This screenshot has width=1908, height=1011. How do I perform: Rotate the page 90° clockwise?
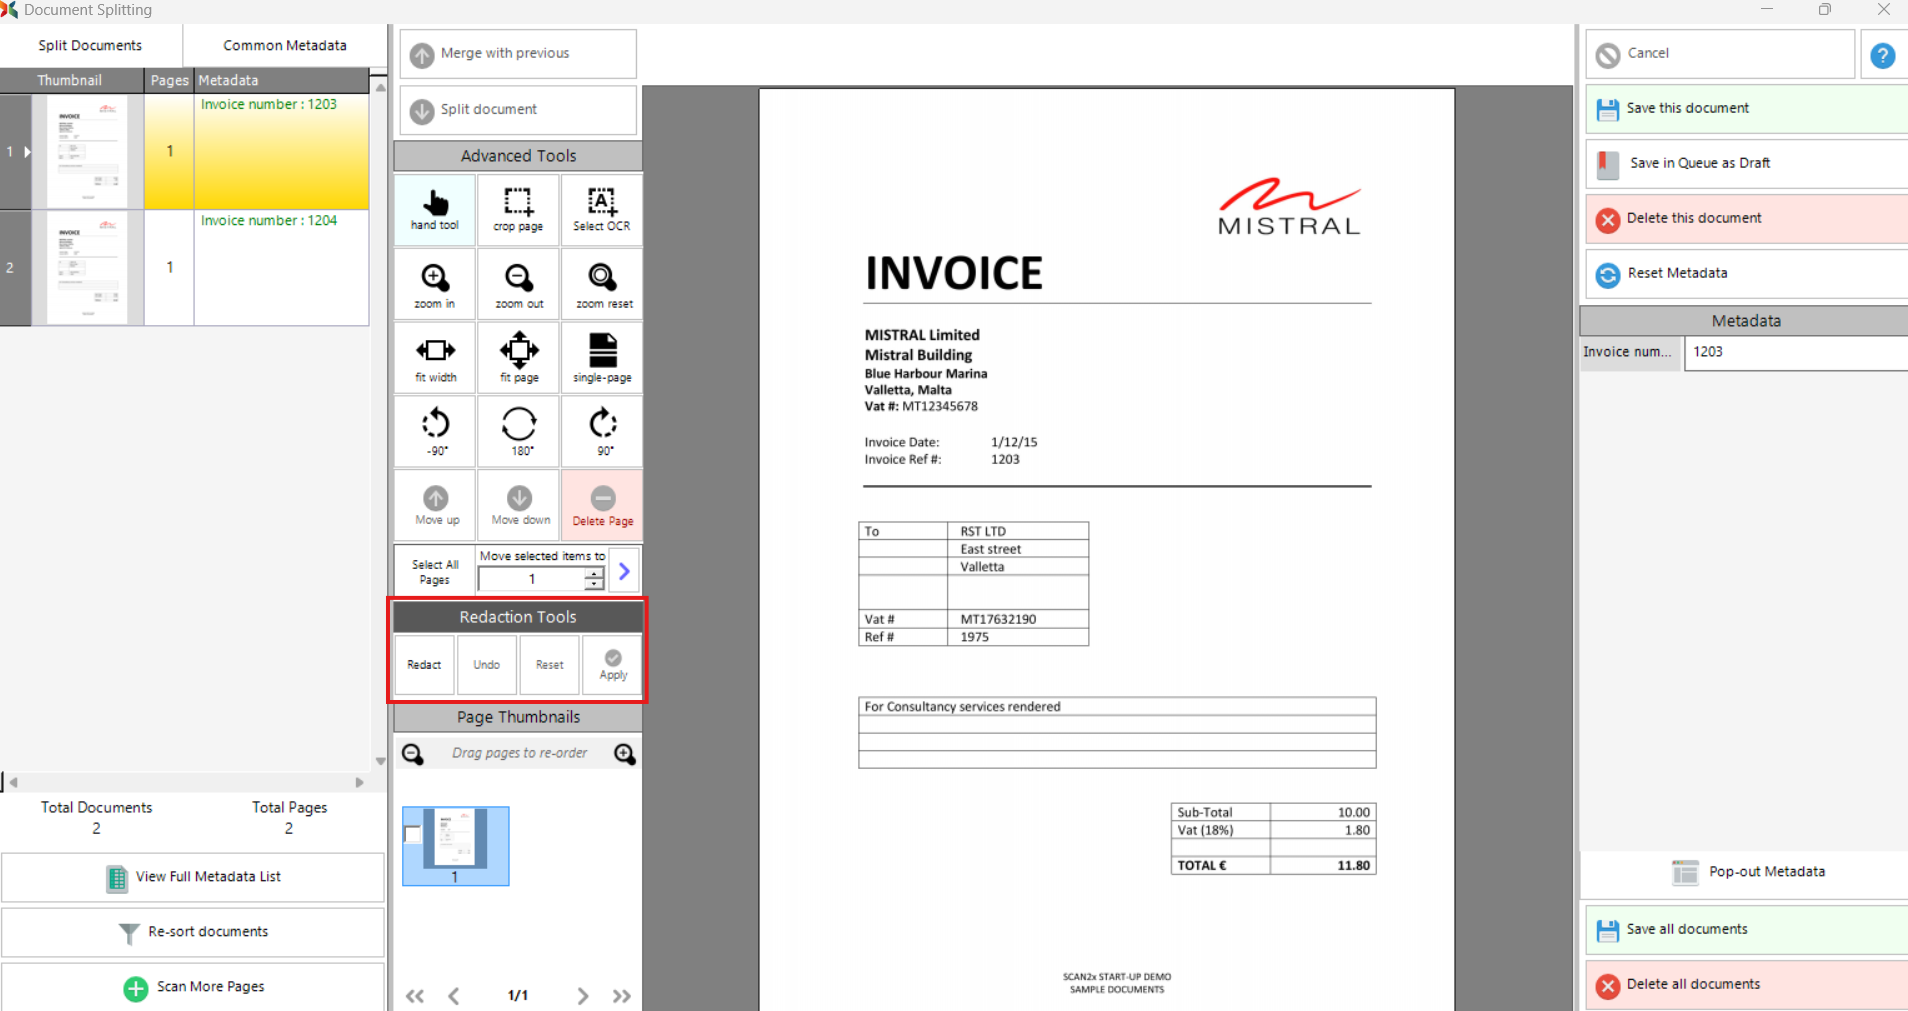point(603,431)
